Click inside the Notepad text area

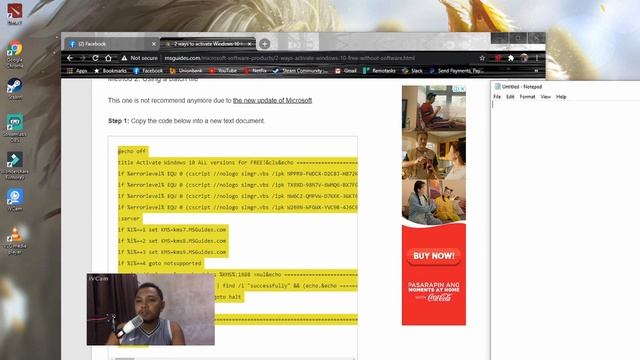tap(566, 231)
